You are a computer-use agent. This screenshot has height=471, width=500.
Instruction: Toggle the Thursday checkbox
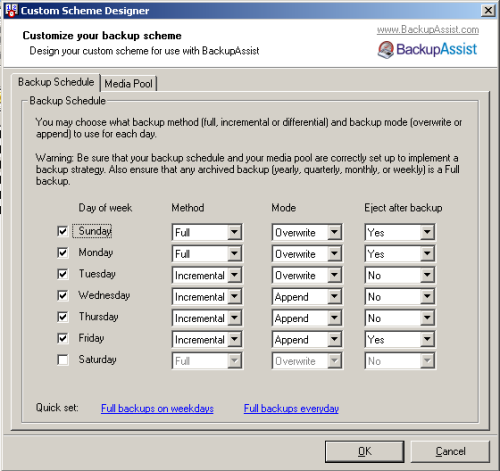(x=63, y=317)
